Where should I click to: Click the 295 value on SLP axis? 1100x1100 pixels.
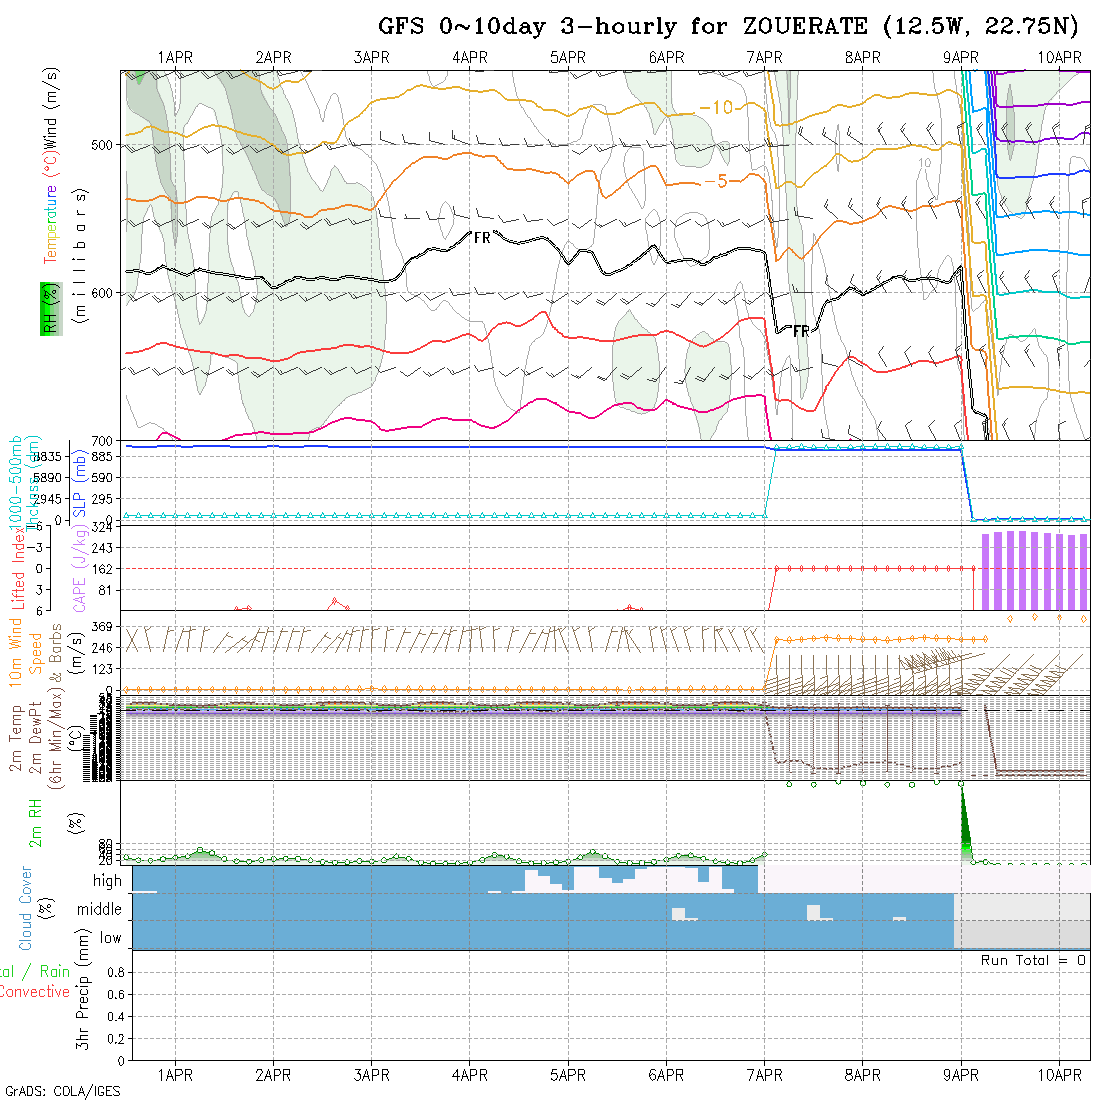point(102,499)
